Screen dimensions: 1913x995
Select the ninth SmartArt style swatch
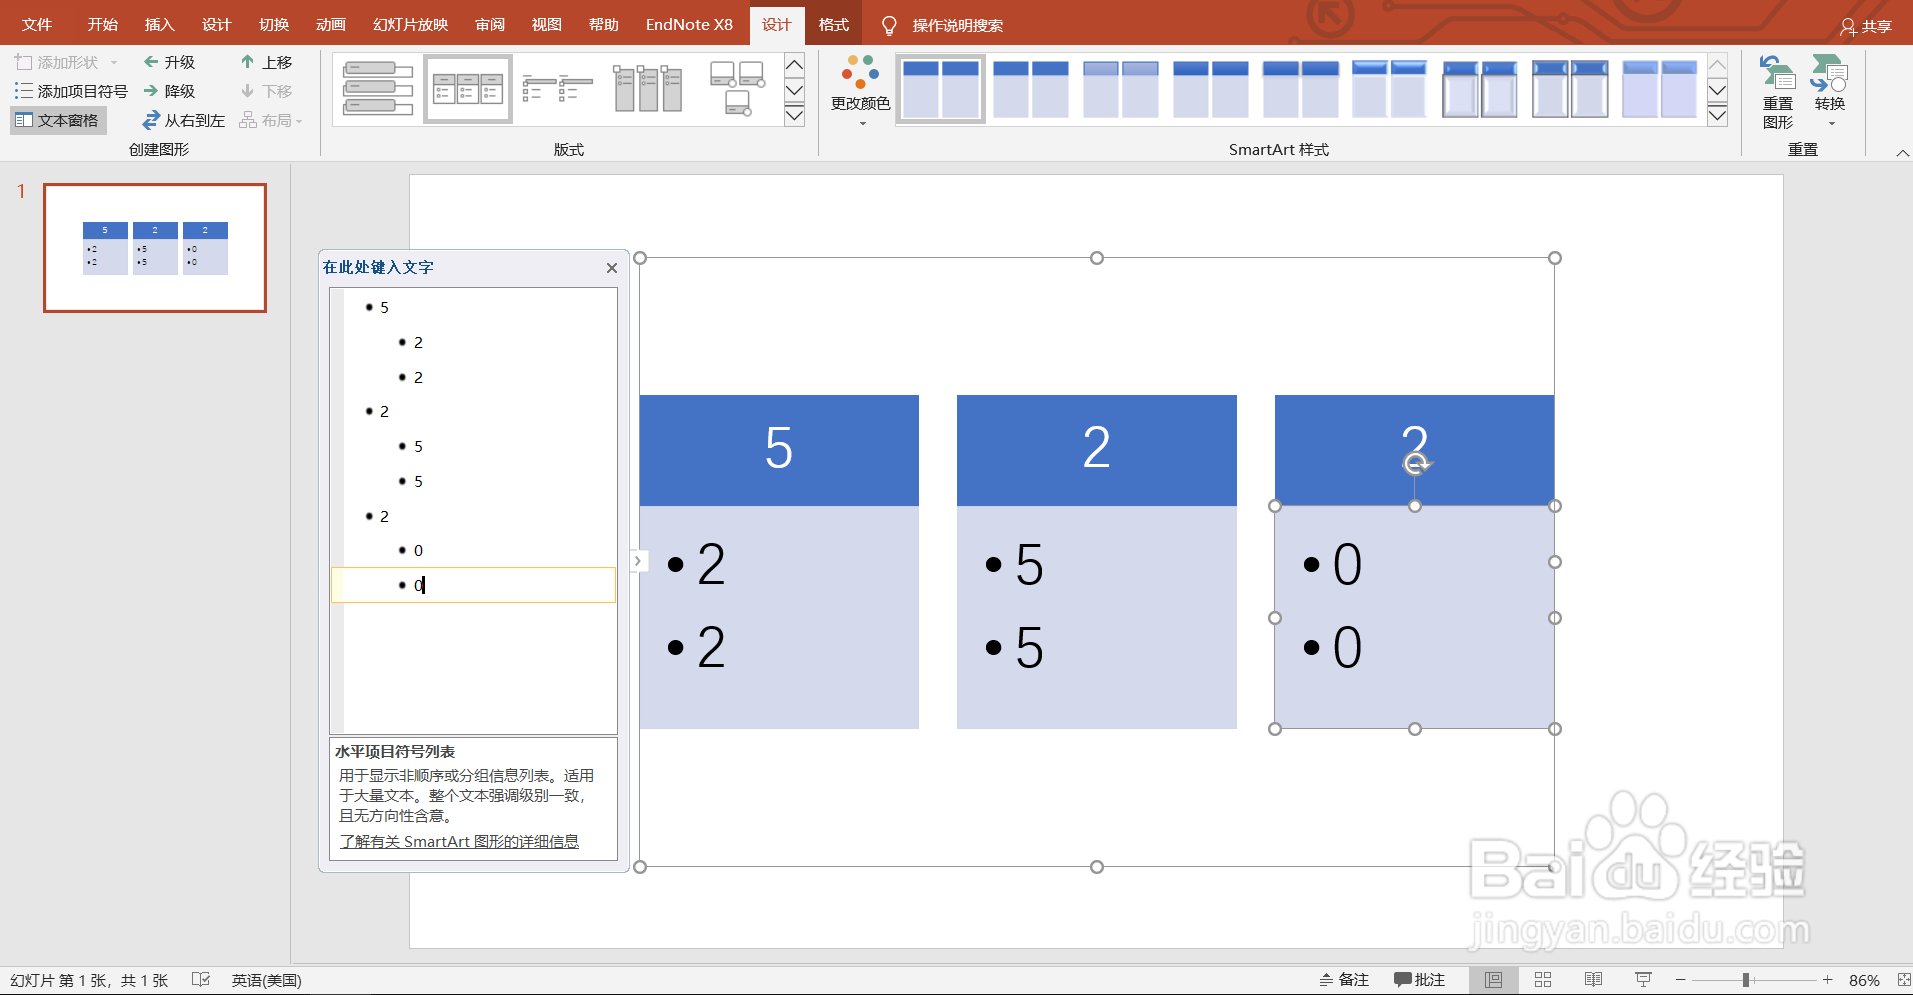tap(1659, 89)
